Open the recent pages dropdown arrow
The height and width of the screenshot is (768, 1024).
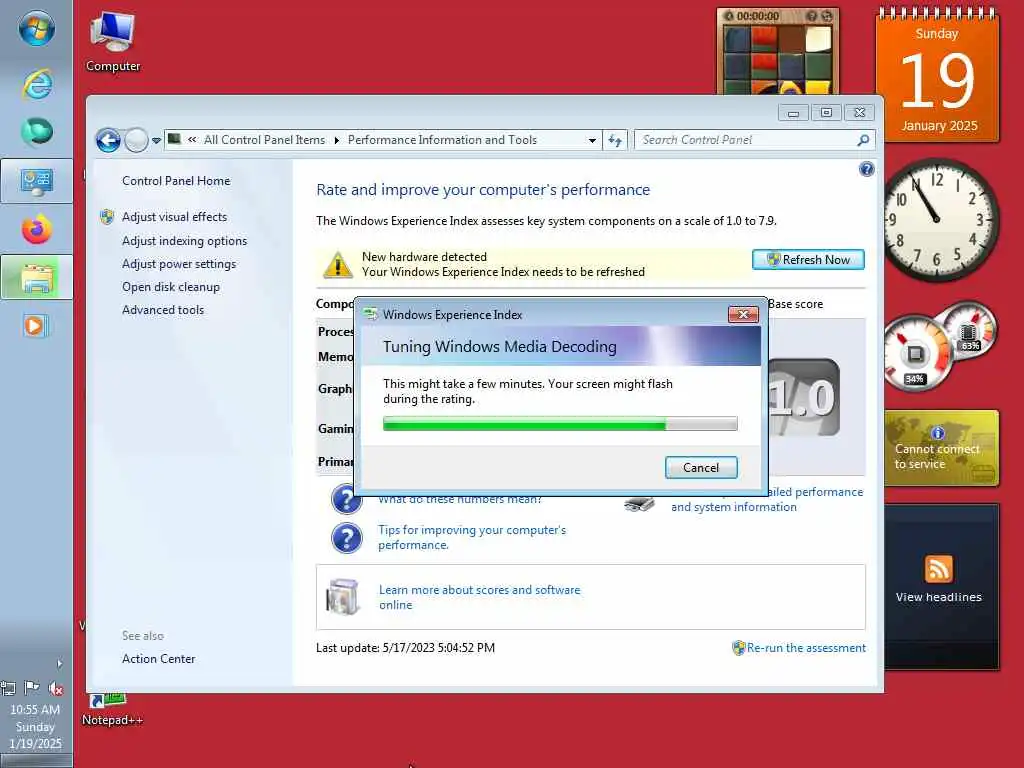(x=156, y=140)
